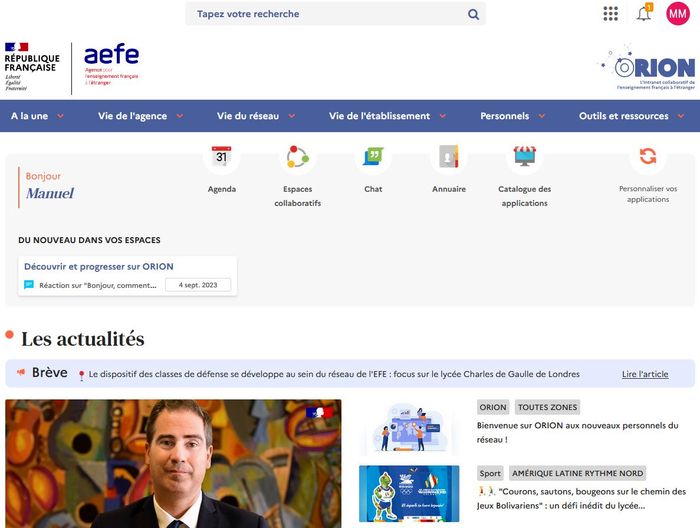Screen dimensions: 700x528
Task: Follow the Lire l'article link
Action: (645, 374)
